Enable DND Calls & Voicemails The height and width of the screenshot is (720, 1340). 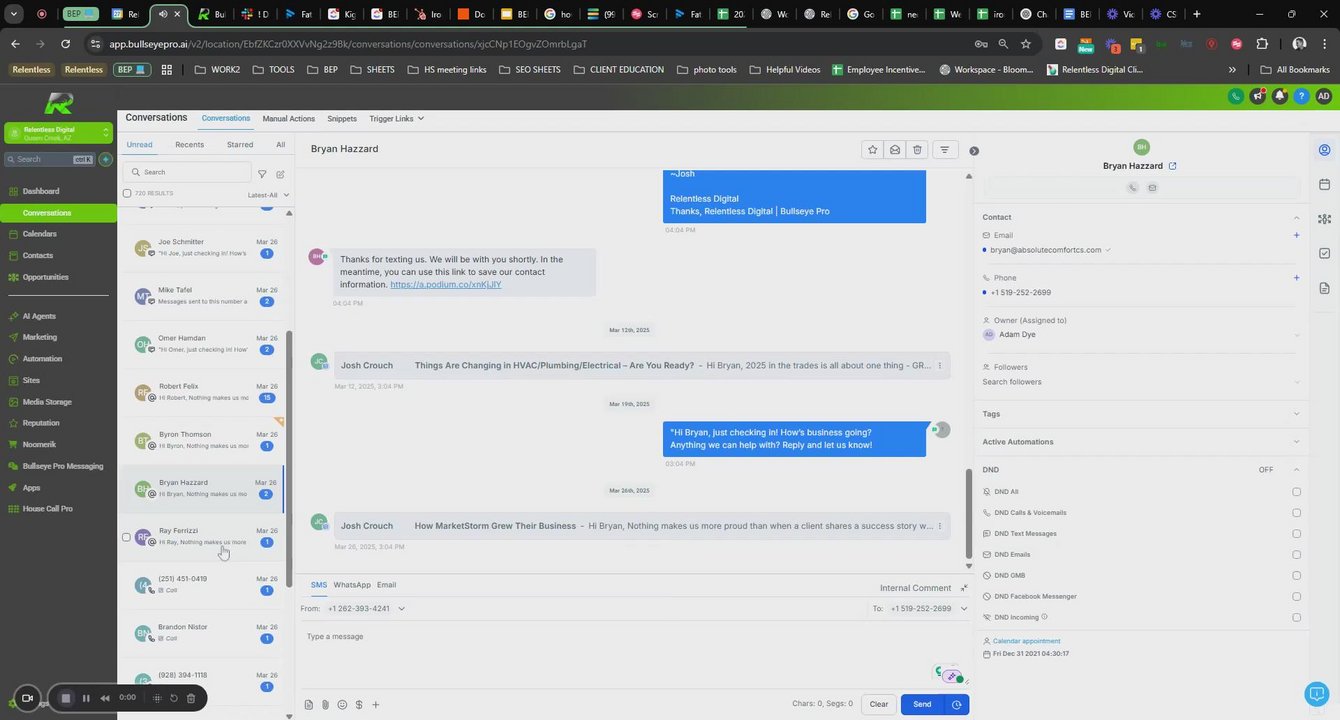tap(1297, 513)
